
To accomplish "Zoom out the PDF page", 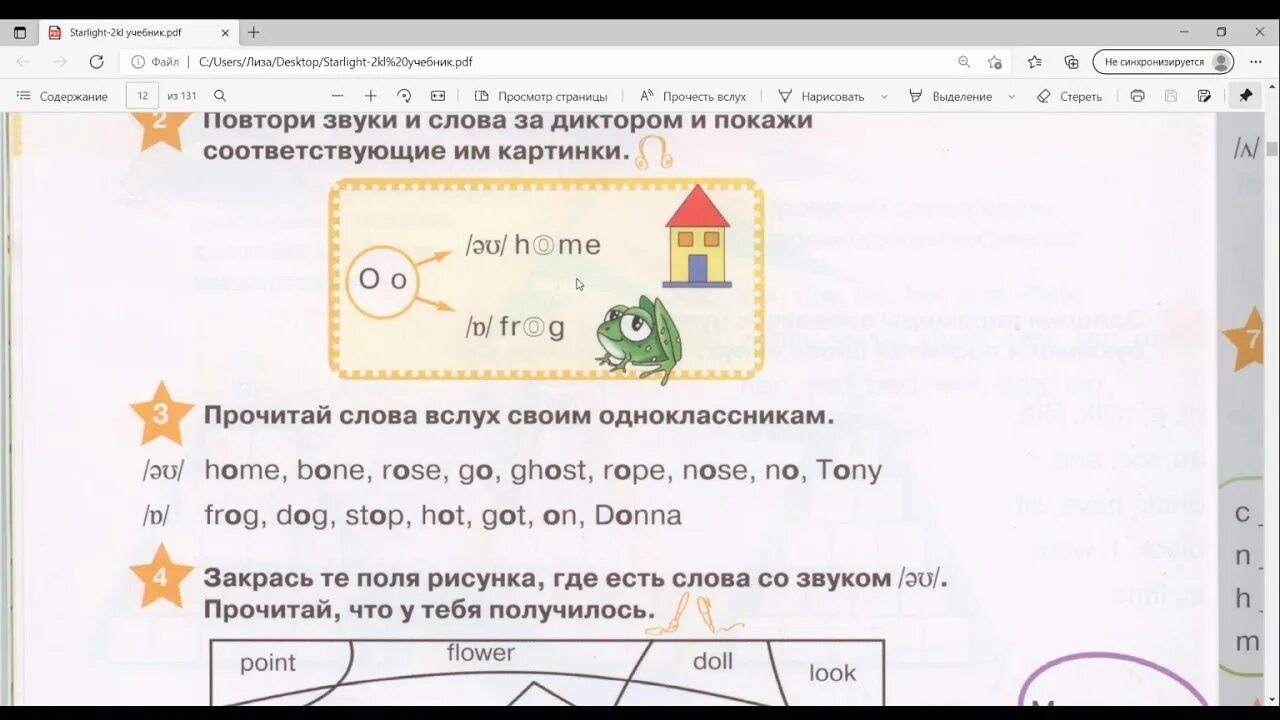I will 337,96.
